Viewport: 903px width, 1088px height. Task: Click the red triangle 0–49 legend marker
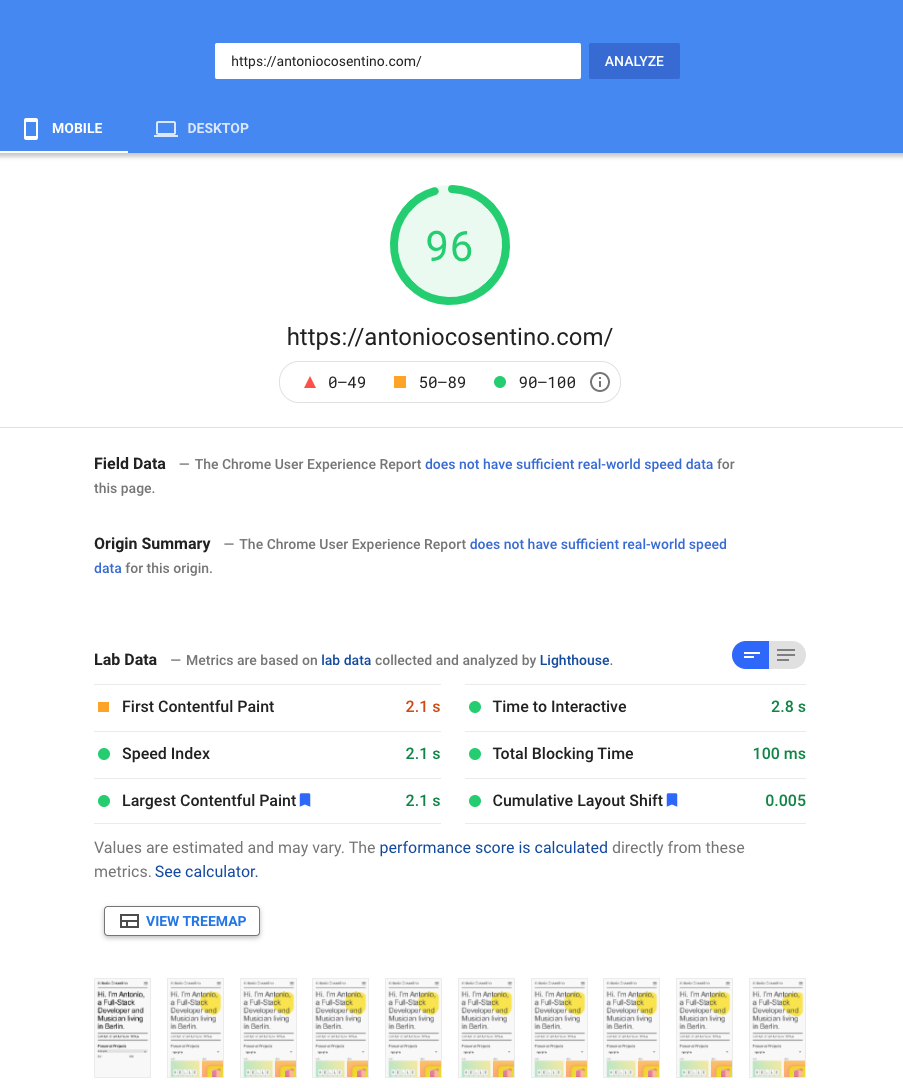pos(310,382)
